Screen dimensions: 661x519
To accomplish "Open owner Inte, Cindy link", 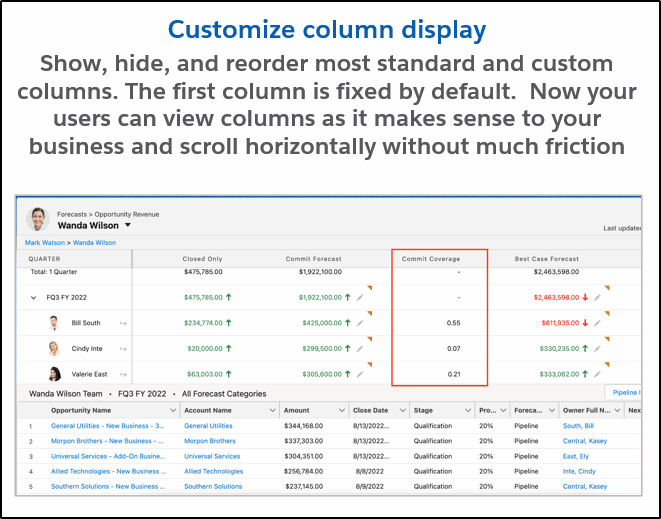I will click(579, 471).
